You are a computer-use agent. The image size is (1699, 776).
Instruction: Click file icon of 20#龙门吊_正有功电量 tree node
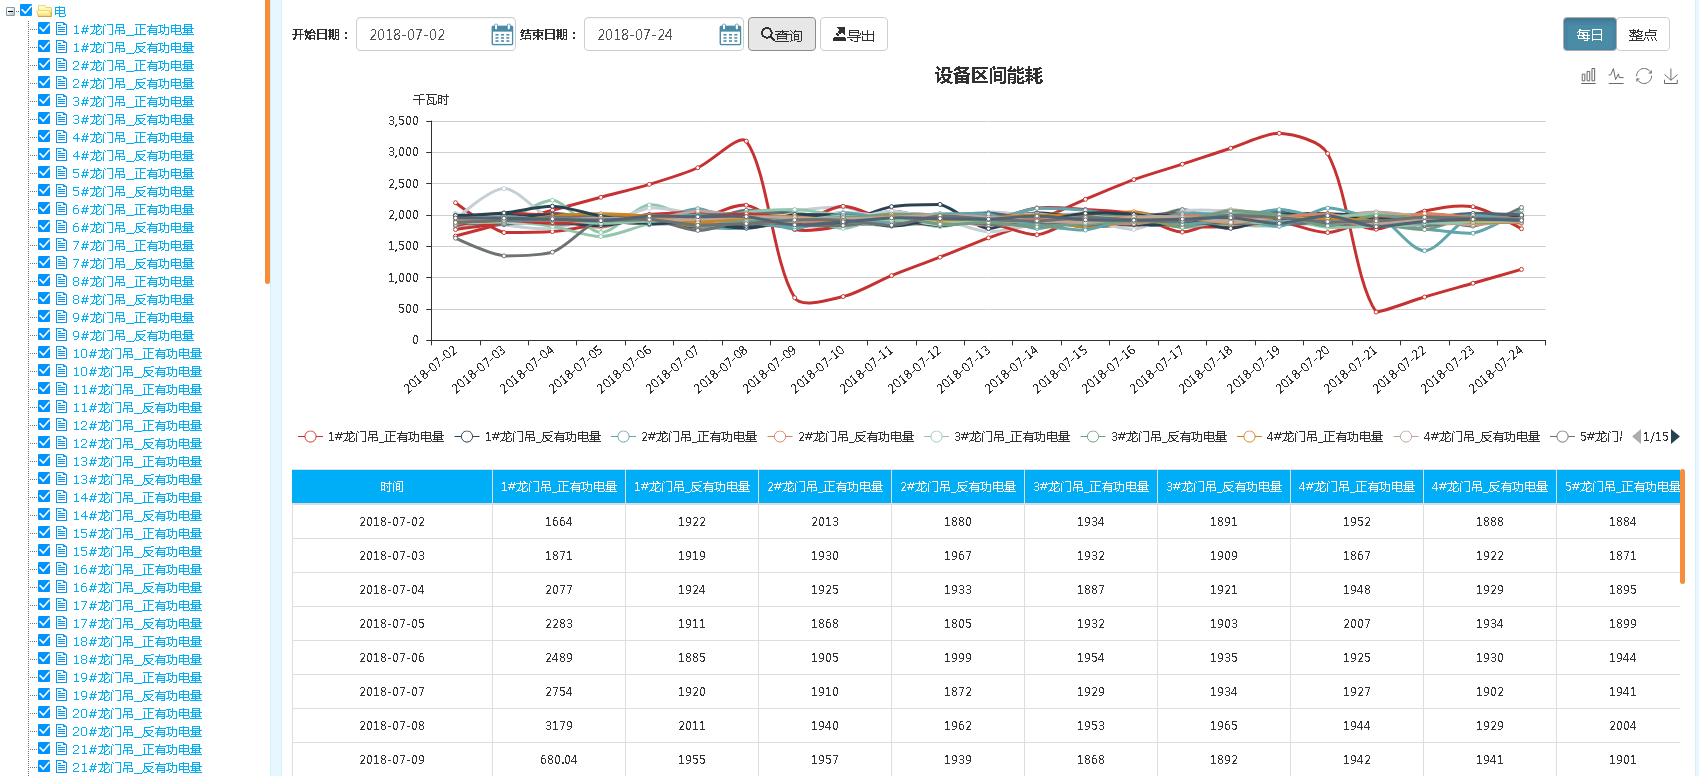[x=61, y=713]
